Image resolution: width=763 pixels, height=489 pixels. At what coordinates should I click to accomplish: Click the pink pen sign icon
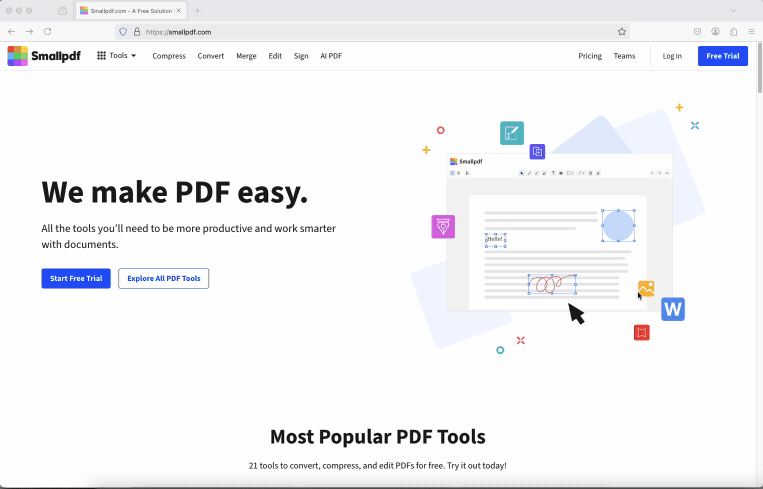click(443, 227)
